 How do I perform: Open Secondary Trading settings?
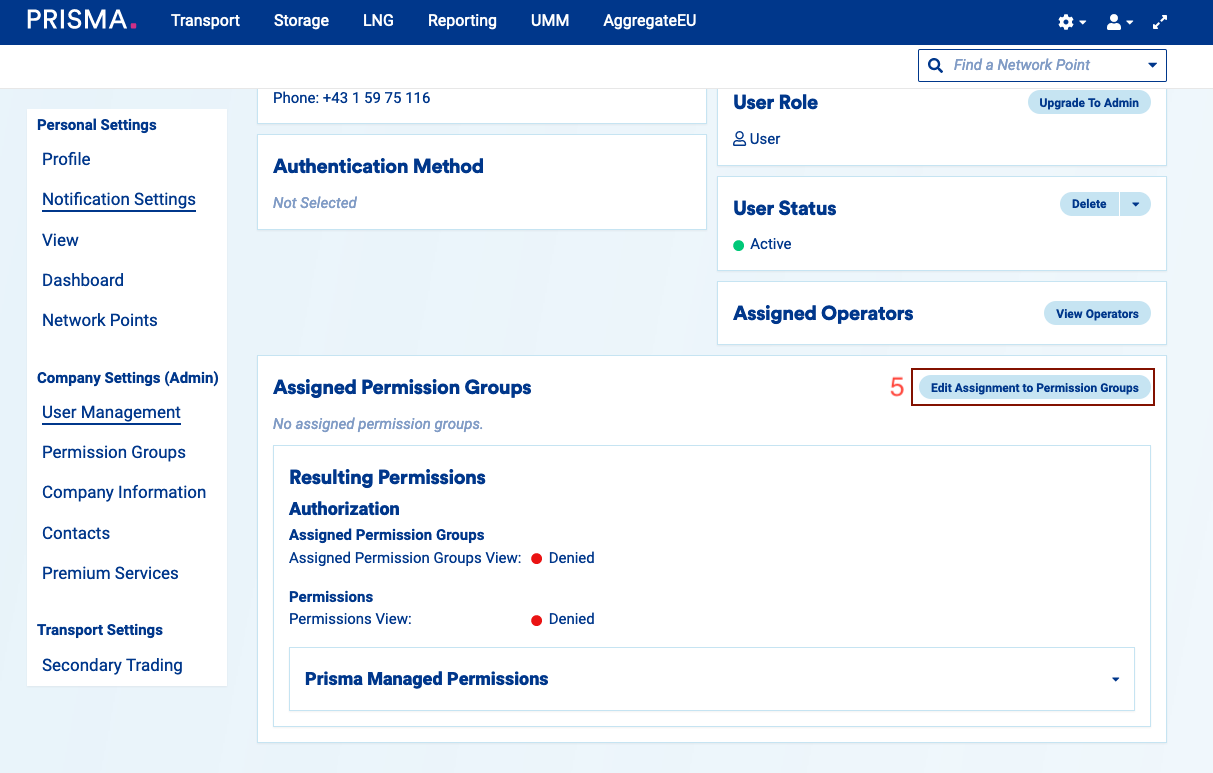[112, 666]
